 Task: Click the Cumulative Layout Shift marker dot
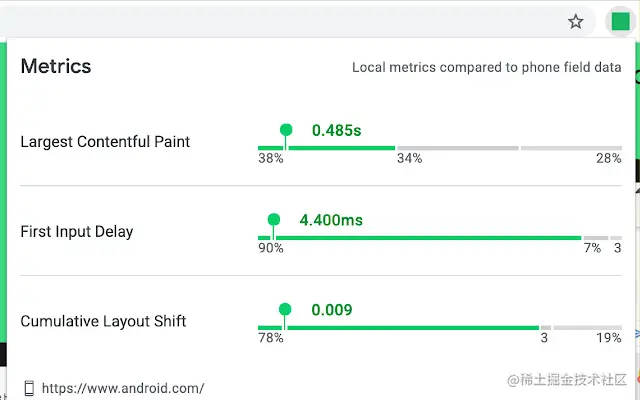pyautogui.click(x=285, y=309)
